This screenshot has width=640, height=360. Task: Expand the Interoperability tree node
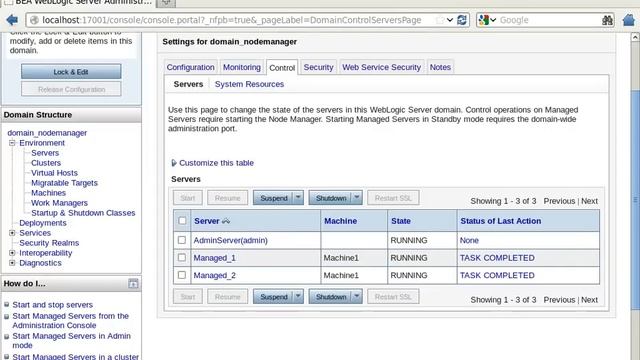pos(12,253)
